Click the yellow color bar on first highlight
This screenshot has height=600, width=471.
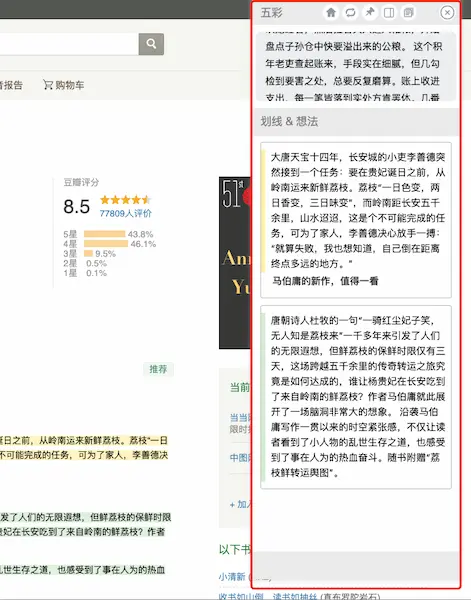click(x=263, y=211)
